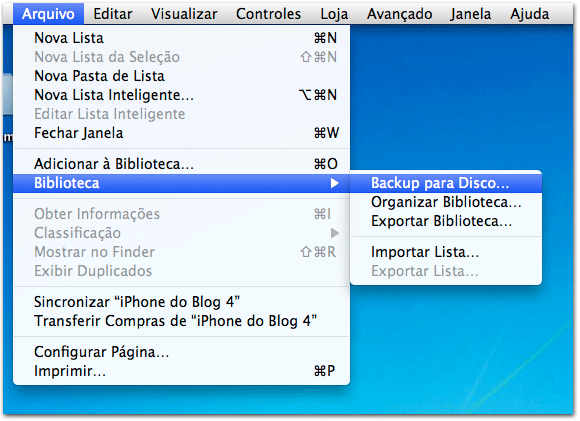Select Fechar Janela
This screenshot has height=421, width=580.
point(181,133)
